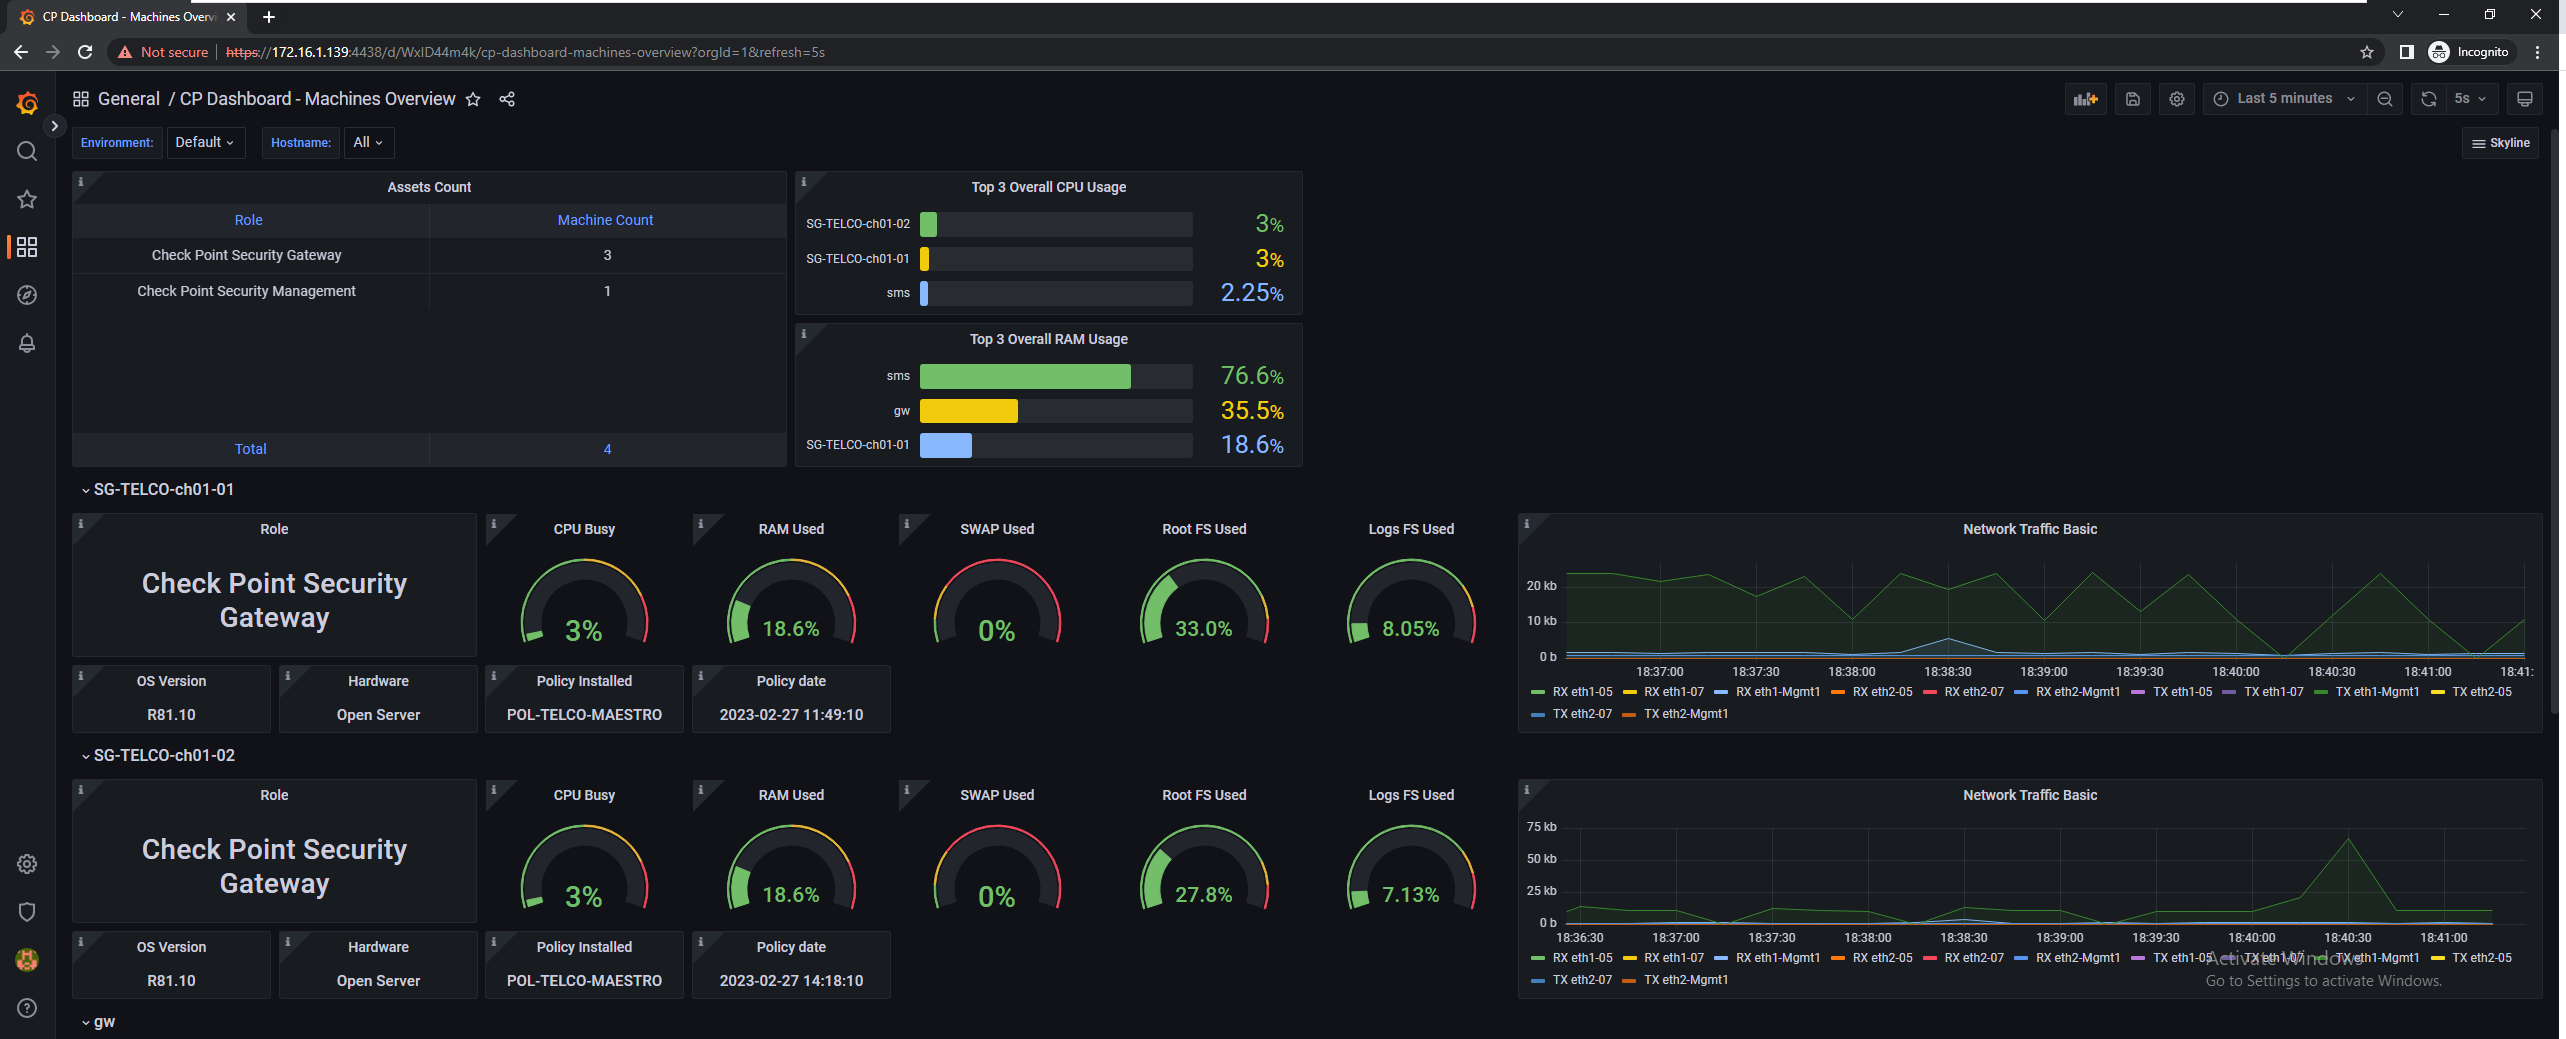Share the dashboard using share icon
This screenshot has width=2566, height=1039.
click(507, 99)
